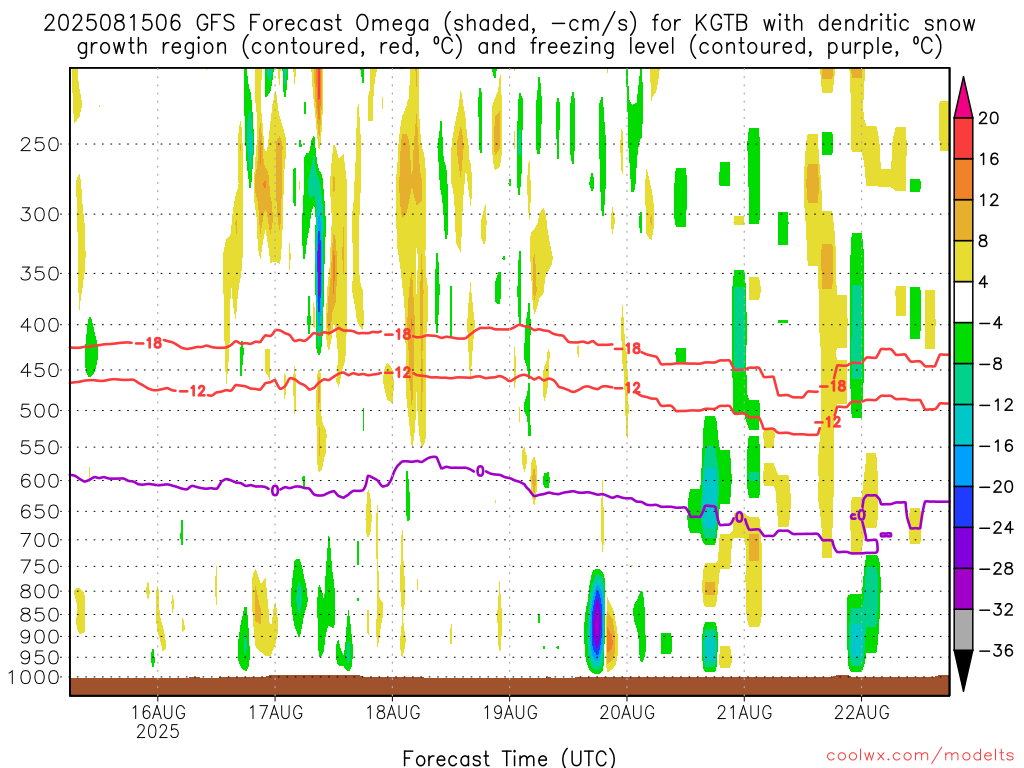Click the 20AUG date label
The width and height of the screenshot is (1024, 768).
627,712
